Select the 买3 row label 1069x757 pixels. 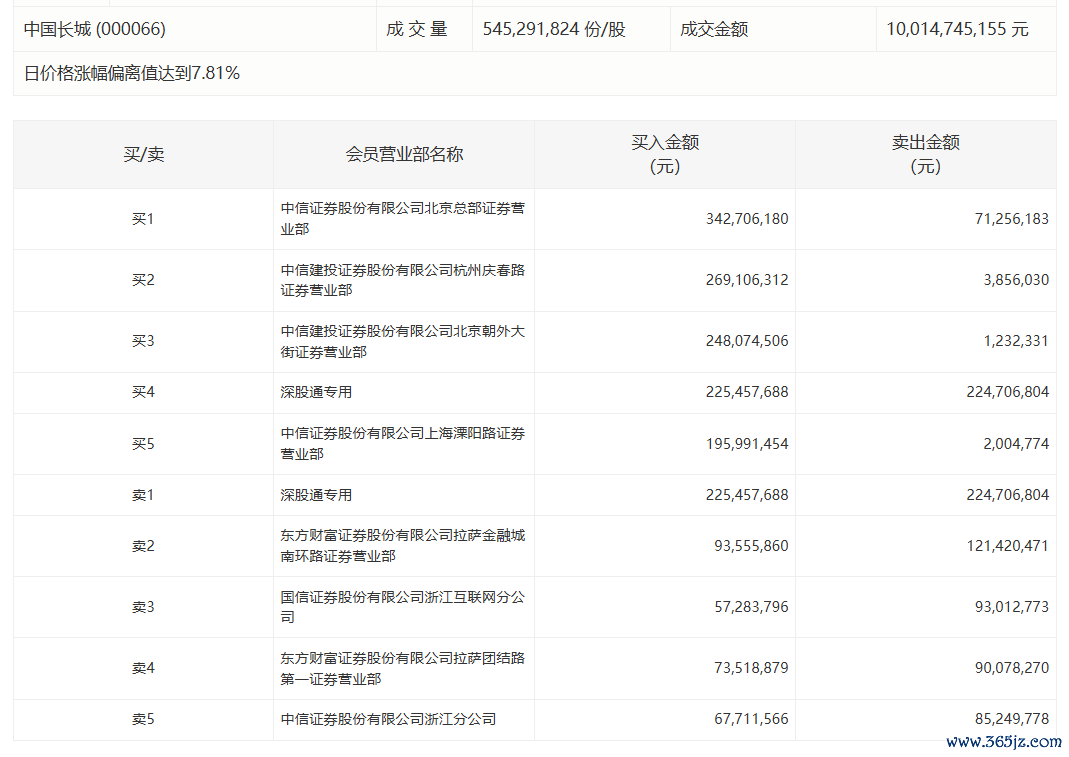click(x=143, y=341)
